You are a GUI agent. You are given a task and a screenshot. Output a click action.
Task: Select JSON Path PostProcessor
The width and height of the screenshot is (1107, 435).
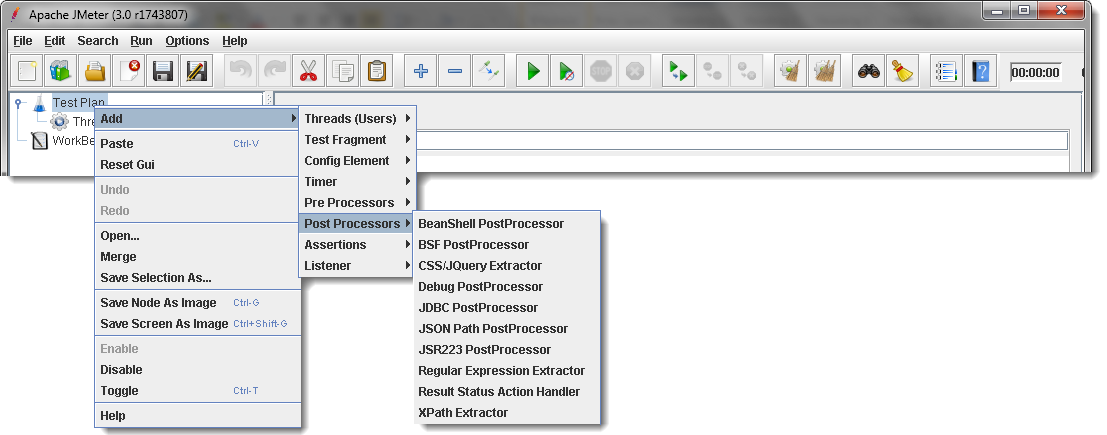pos(506,329)
